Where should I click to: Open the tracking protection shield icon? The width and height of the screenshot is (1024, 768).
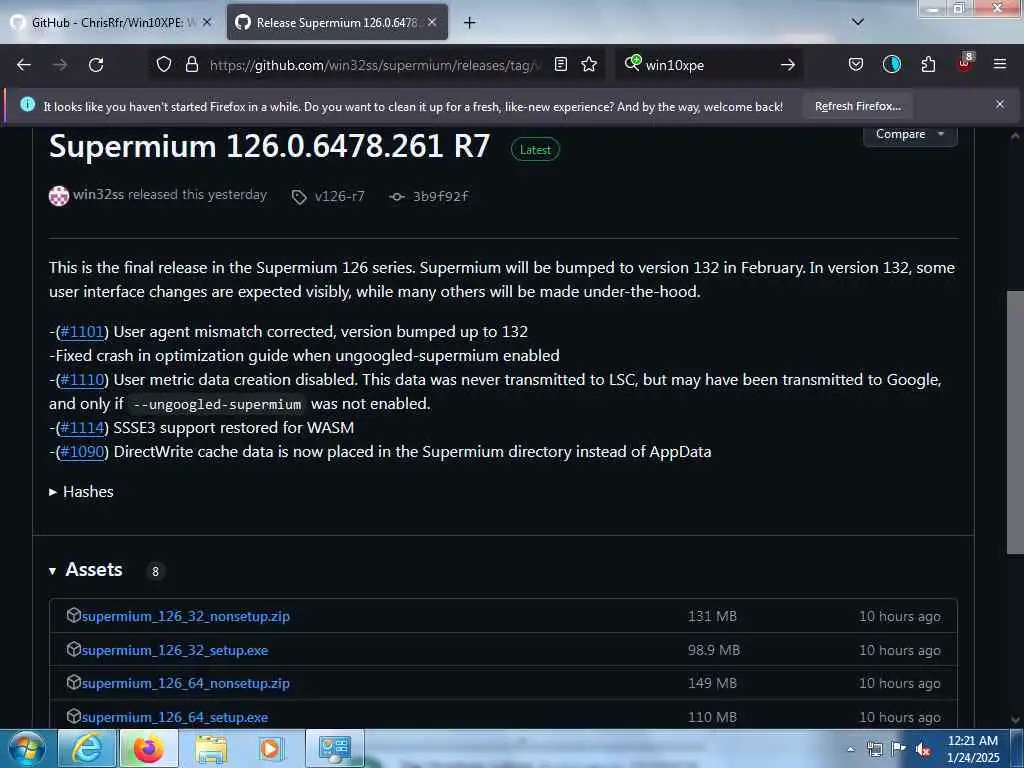point(164,65)
